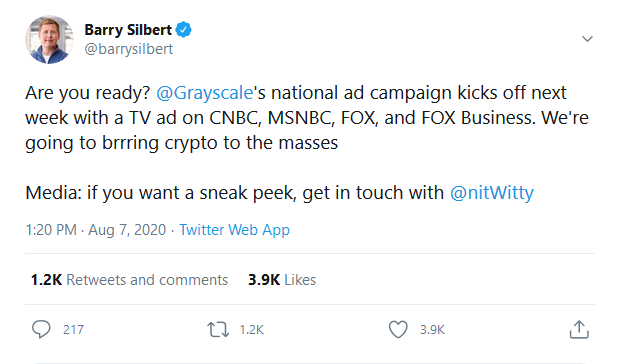Open the @barrysilbert handle
Screen dimensions: 628x364
129,49
